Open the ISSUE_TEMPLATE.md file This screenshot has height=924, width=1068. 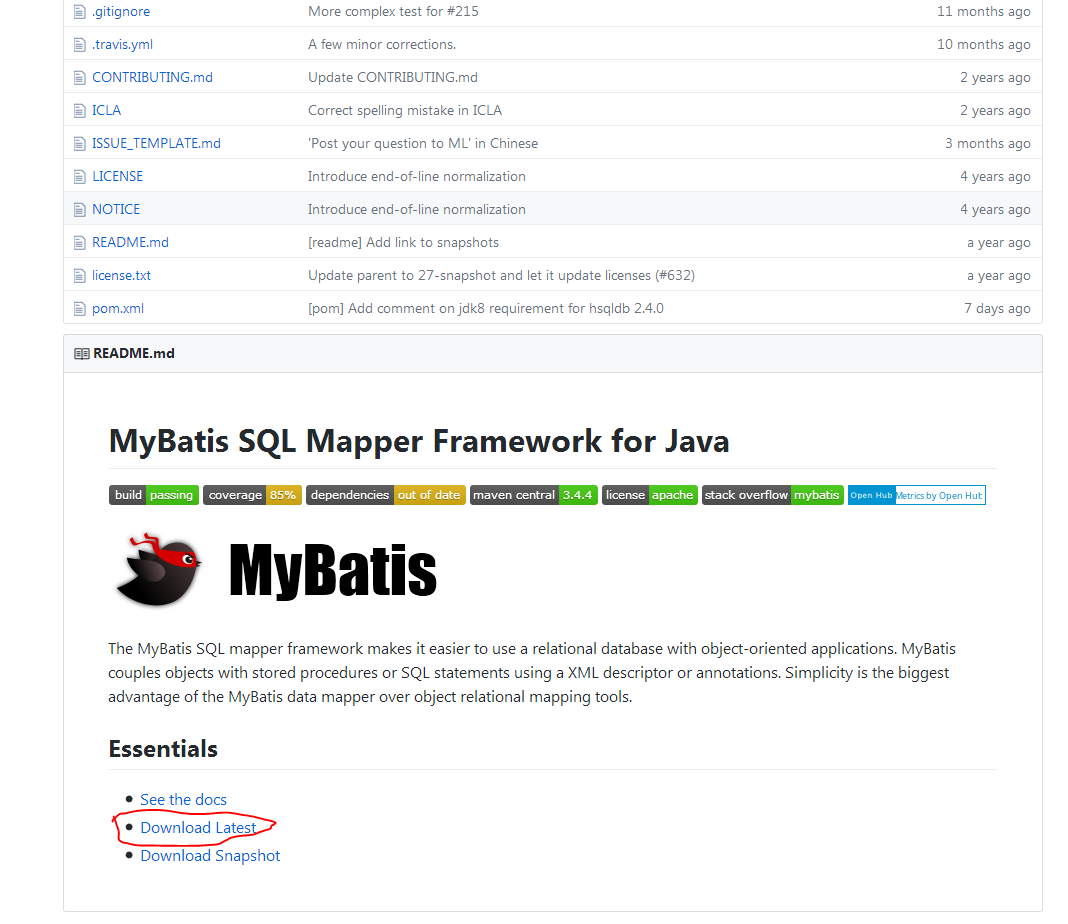click(x=157, y=144)
